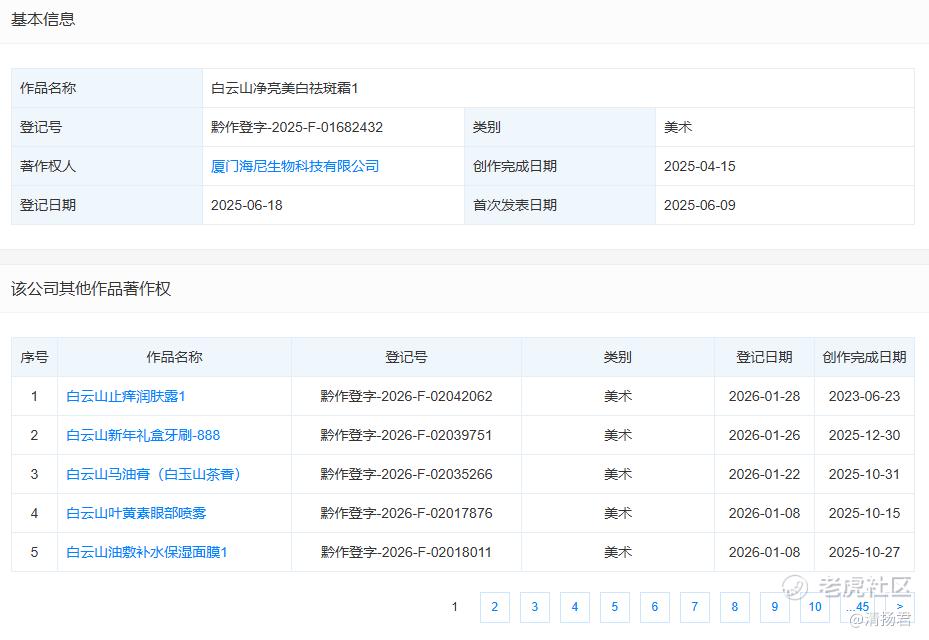This screenshot has width=929, height=640.
Task: Switch to page 7 of the list
Action: coord(694,607)
